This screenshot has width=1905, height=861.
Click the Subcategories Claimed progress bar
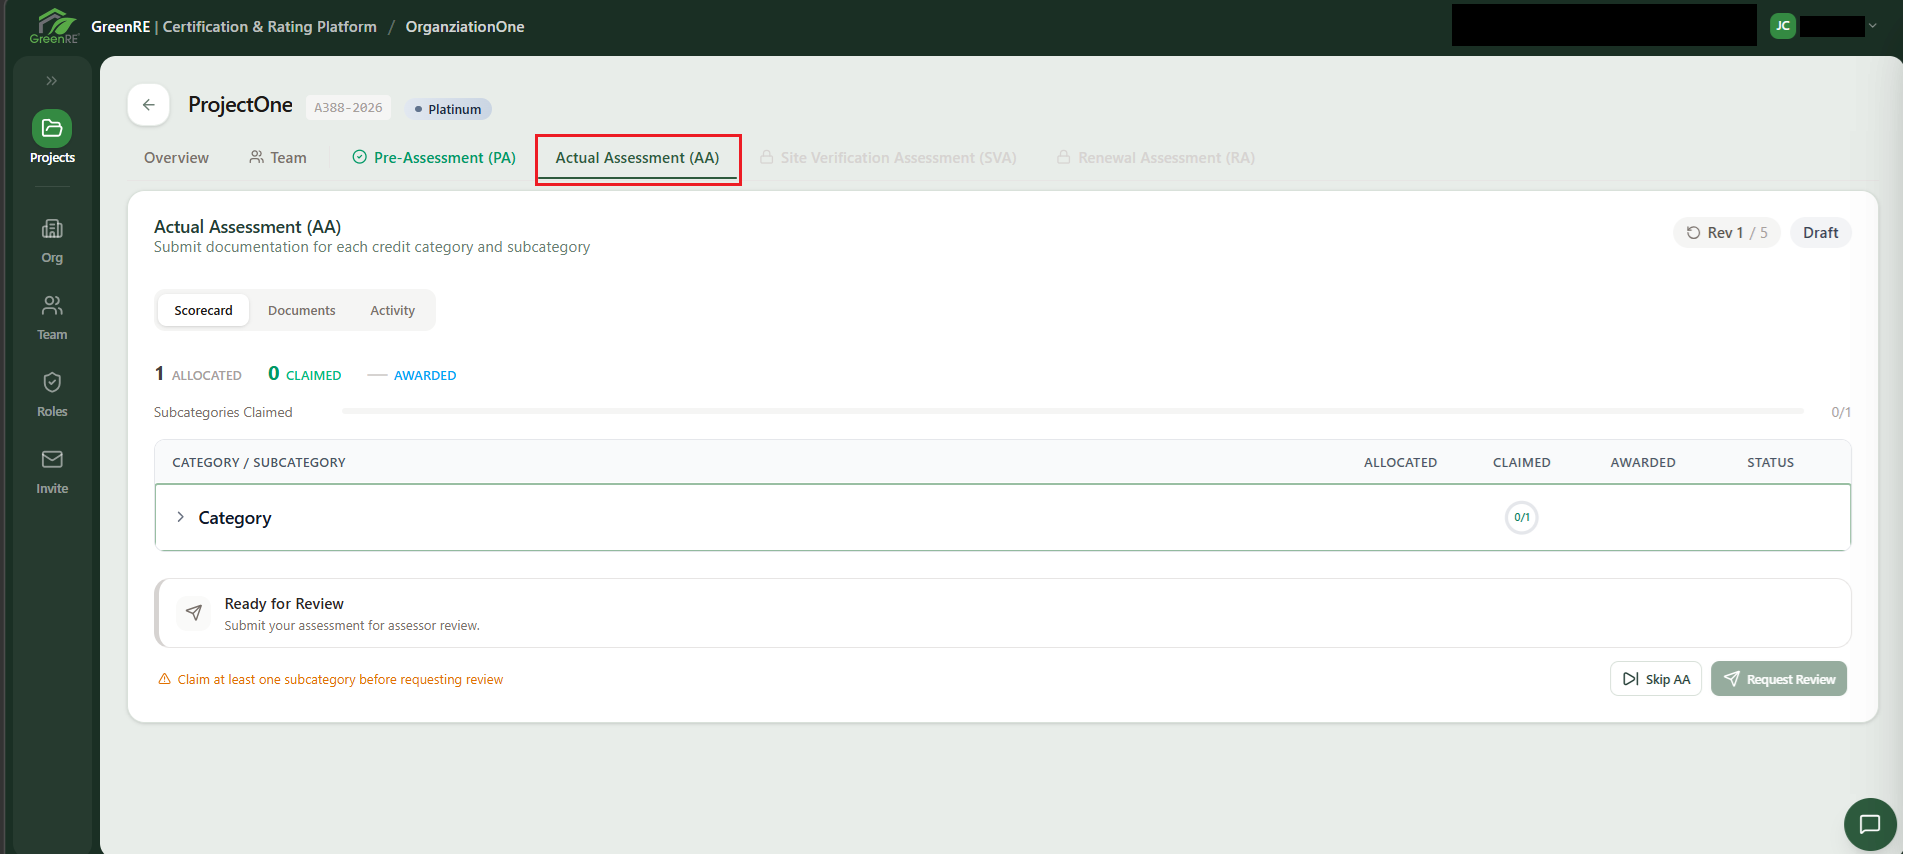coord(1072,411)
